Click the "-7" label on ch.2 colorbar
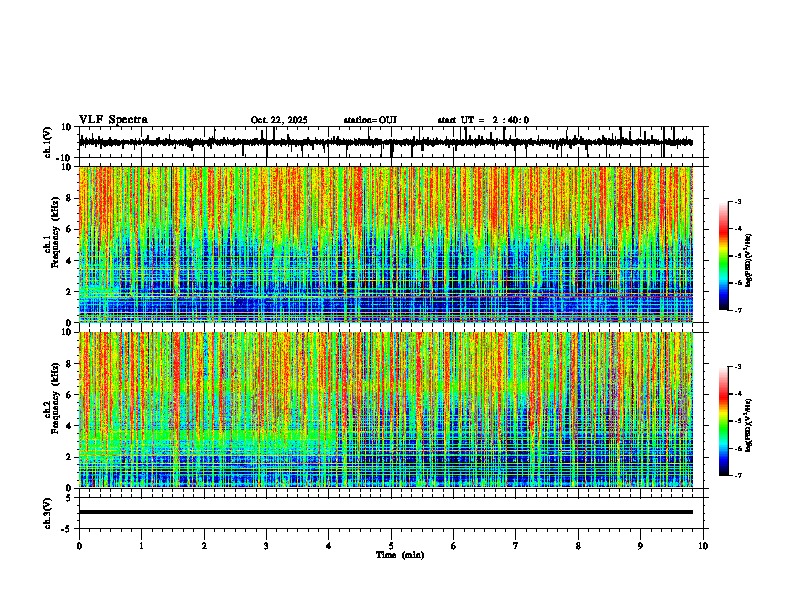This screenshot has width=792, height=612. pyautogui.click(x=737, y=475)
